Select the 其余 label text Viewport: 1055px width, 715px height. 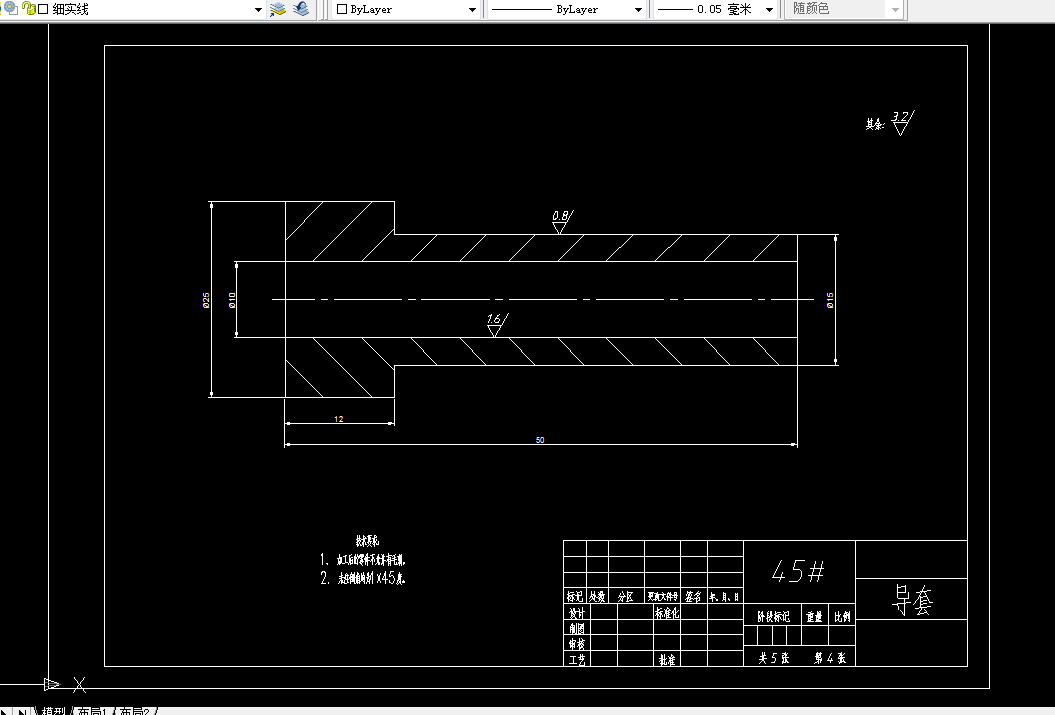(875, 124)
